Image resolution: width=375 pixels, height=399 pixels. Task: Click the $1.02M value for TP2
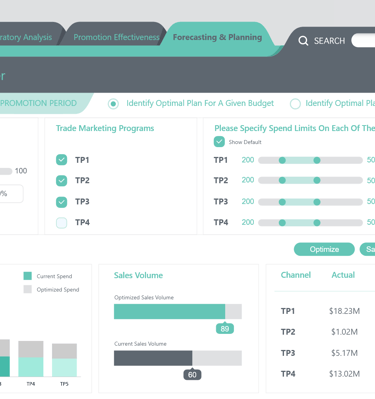click(x=344, y=332)
